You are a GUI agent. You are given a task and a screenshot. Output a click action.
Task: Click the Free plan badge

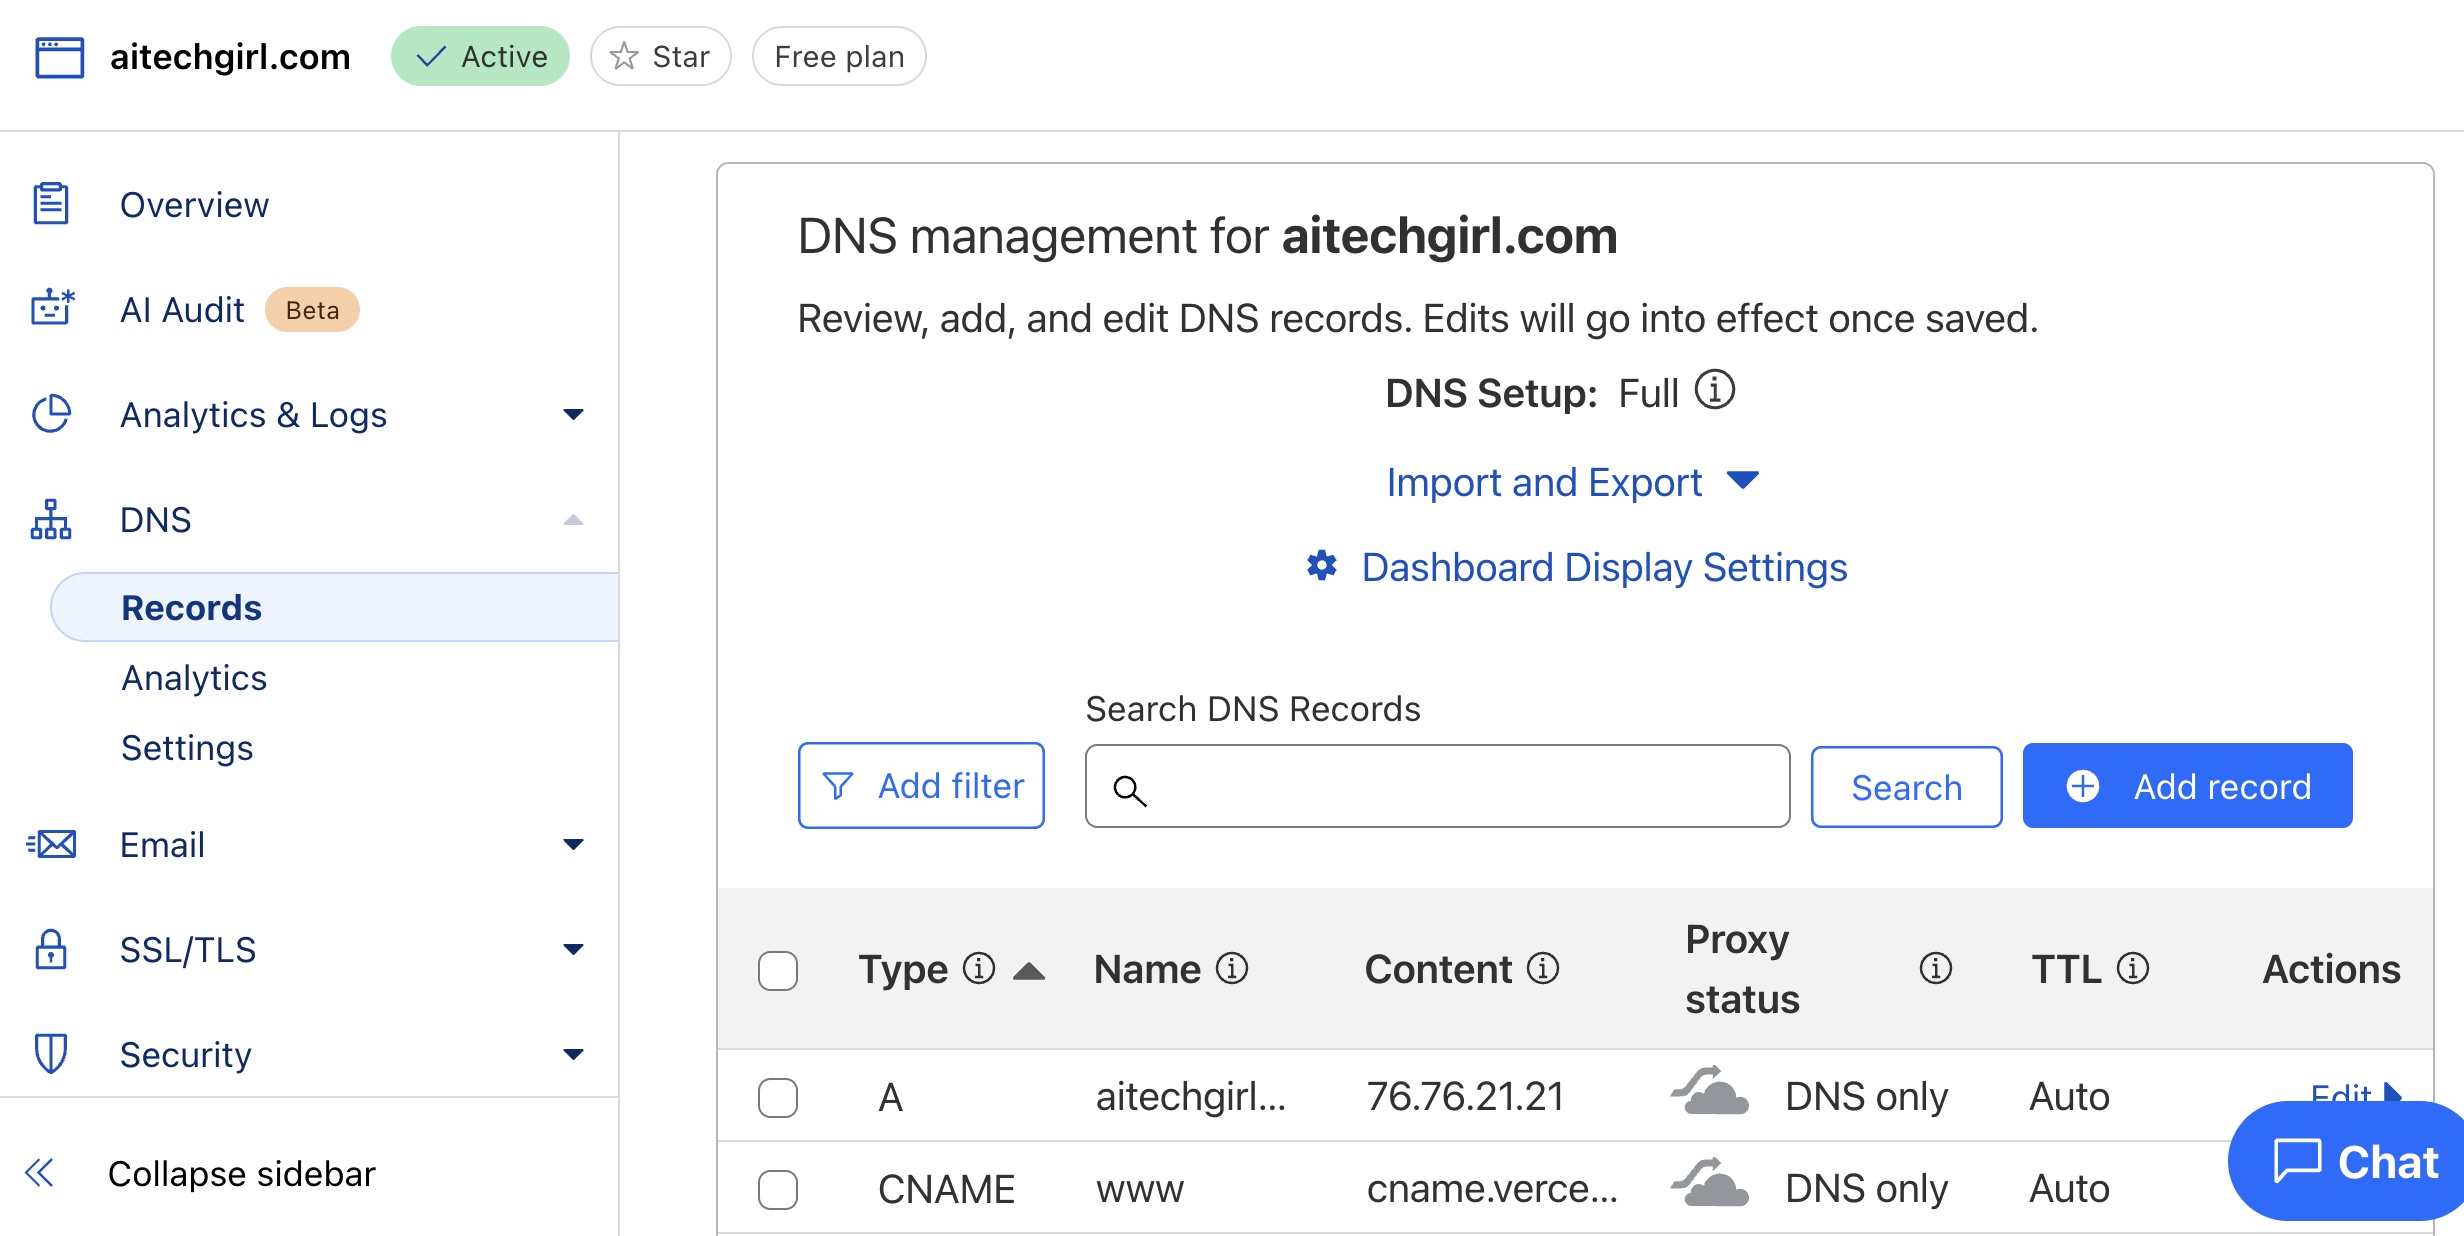pos(839,56)
